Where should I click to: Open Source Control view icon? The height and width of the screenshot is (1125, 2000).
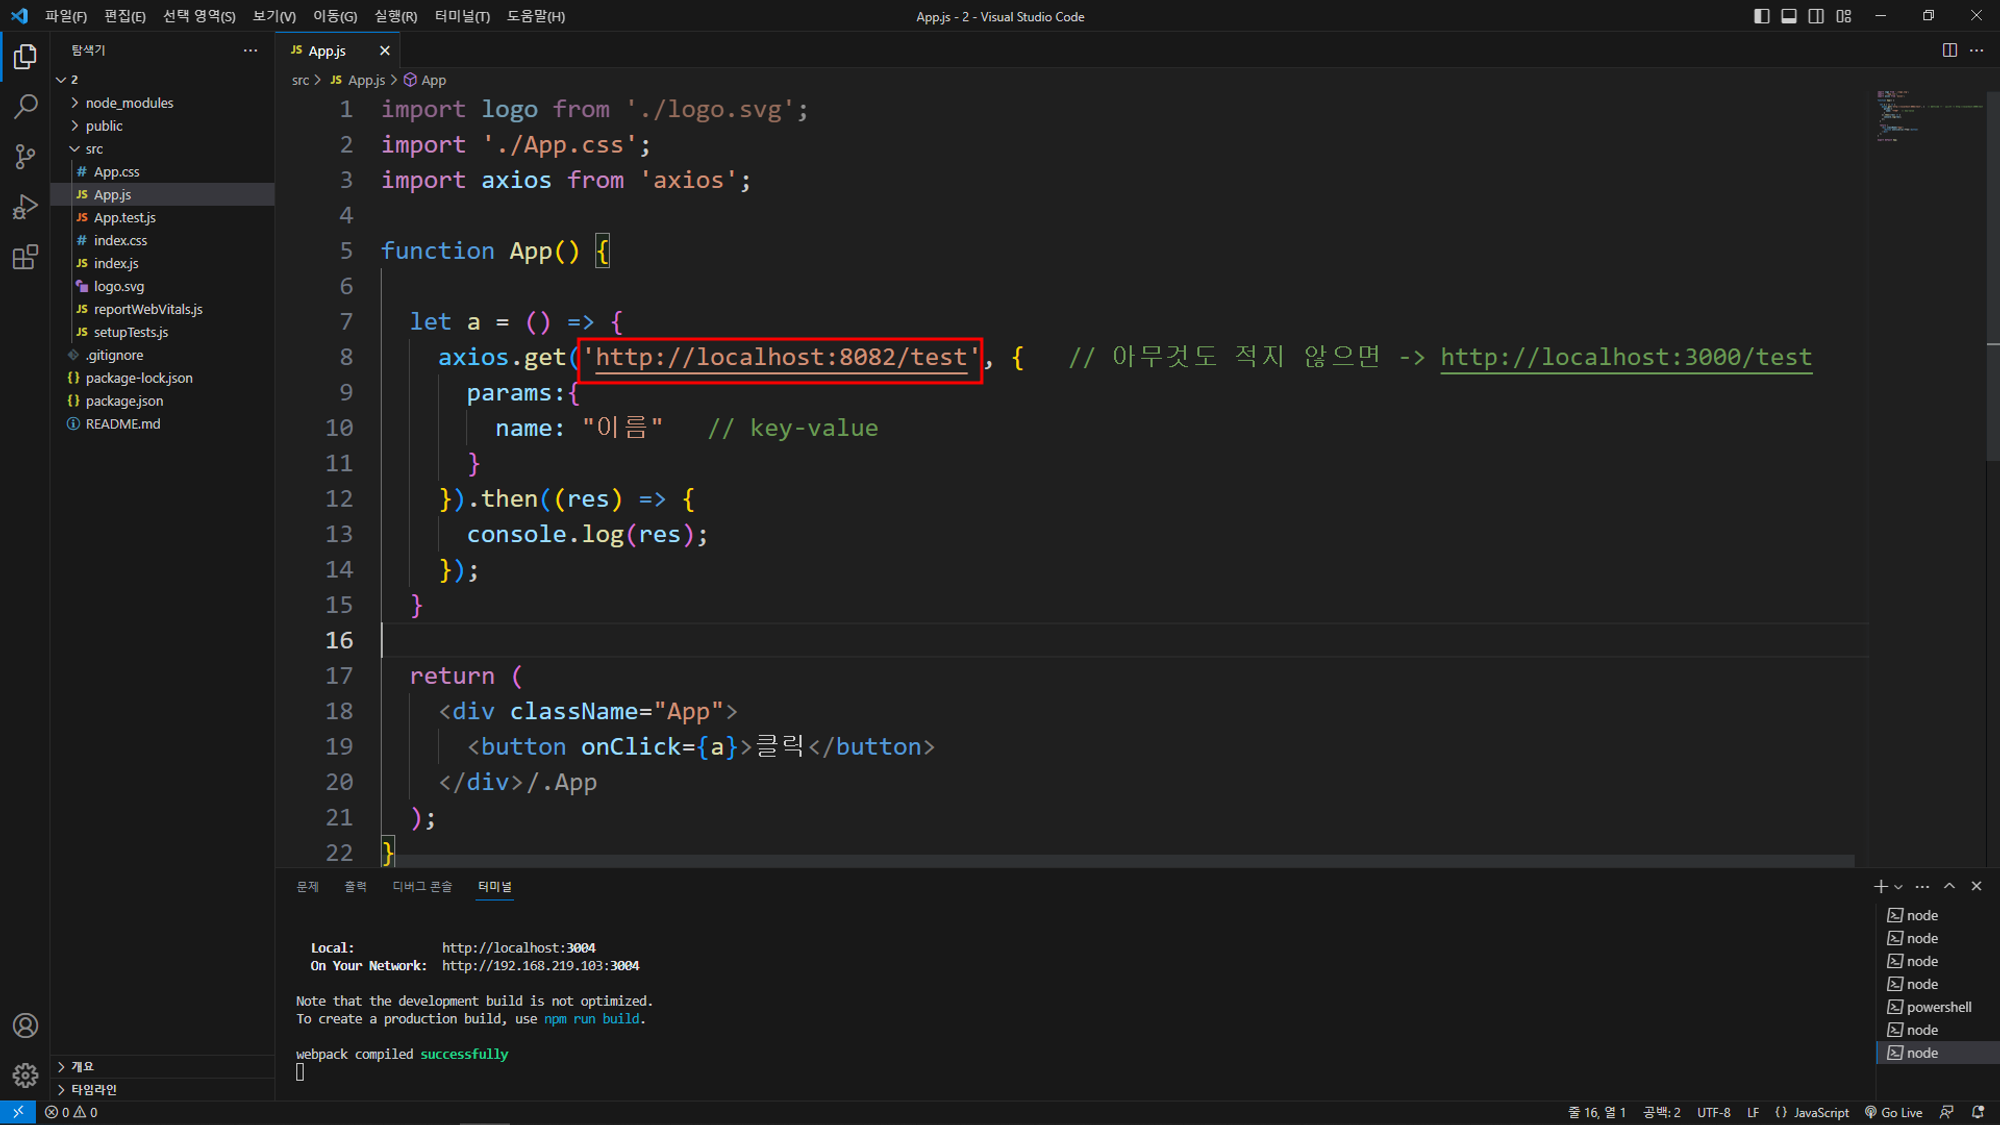click(x=25, y=156)
